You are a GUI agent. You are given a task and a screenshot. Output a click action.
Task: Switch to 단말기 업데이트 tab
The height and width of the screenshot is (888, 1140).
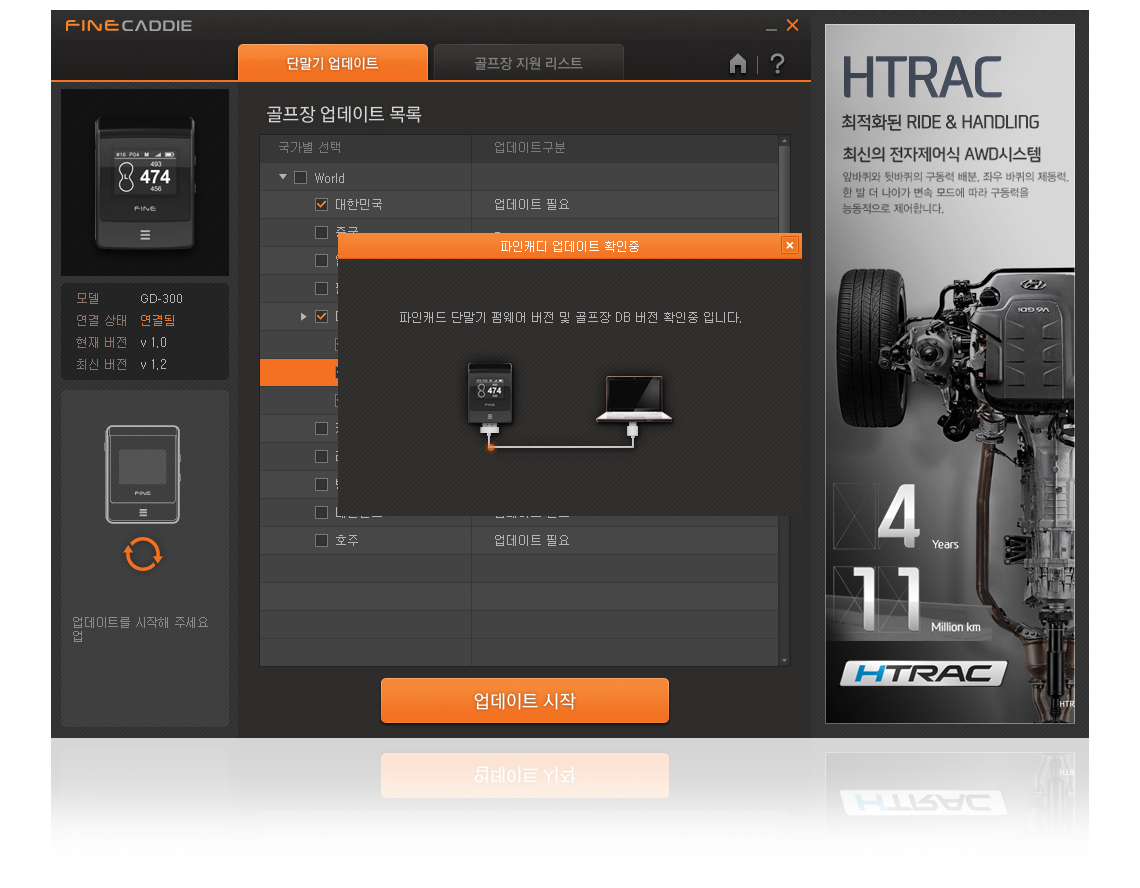coord(332,63)
